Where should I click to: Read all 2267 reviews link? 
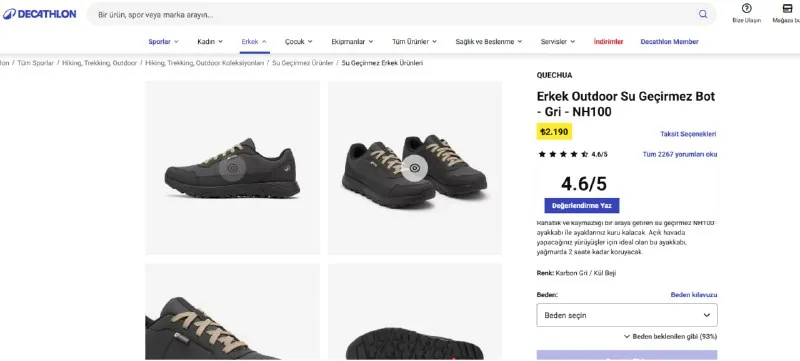click(680, 154)
